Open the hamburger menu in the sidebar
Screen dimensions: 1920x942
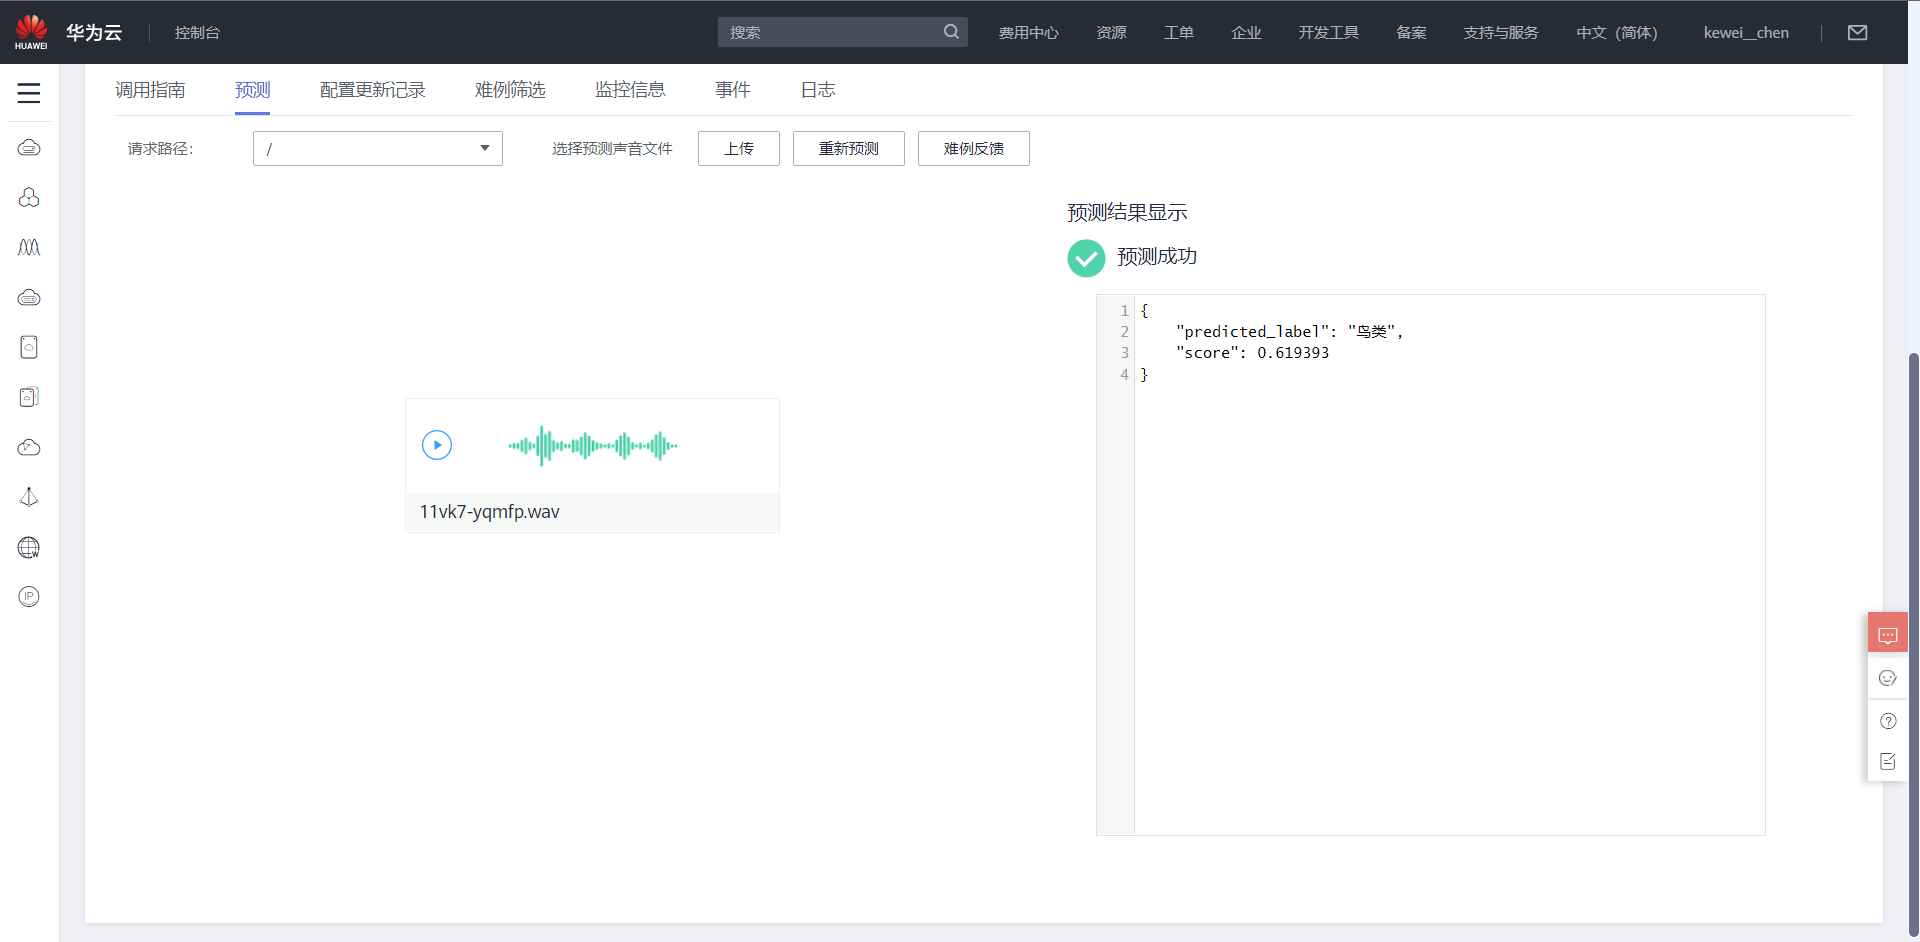click(29, 93)
